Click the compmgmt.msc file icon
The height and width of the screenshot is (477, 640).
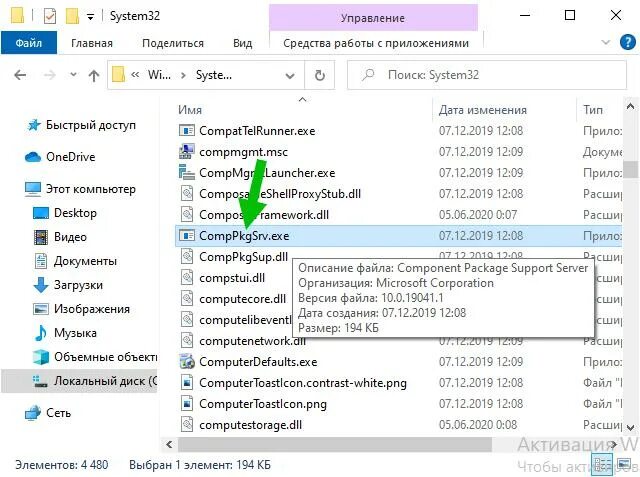pos(187,152)
